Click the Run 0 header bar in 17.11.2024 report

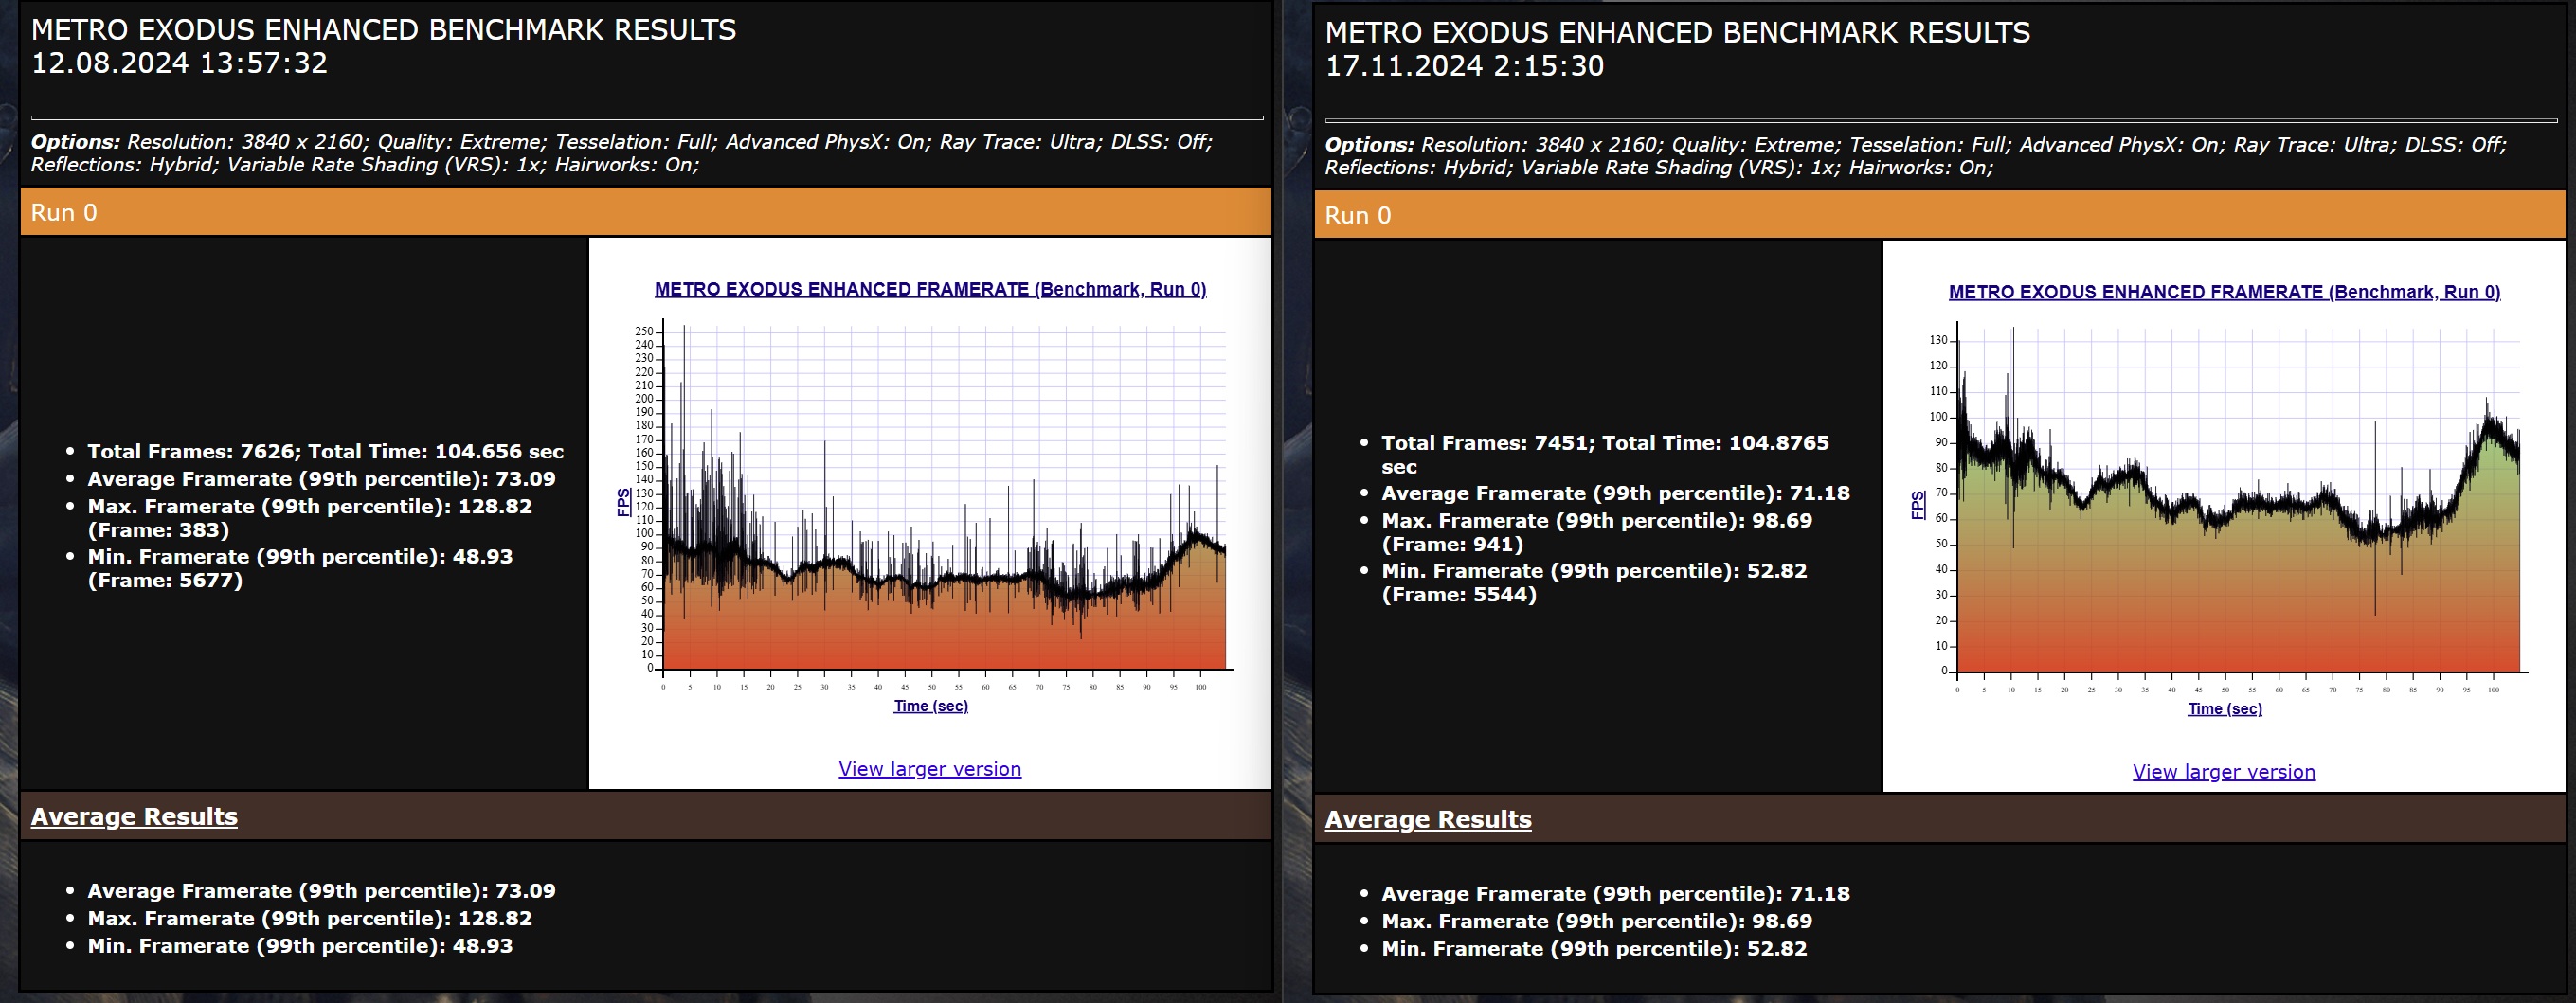(x=1939, y=215)
